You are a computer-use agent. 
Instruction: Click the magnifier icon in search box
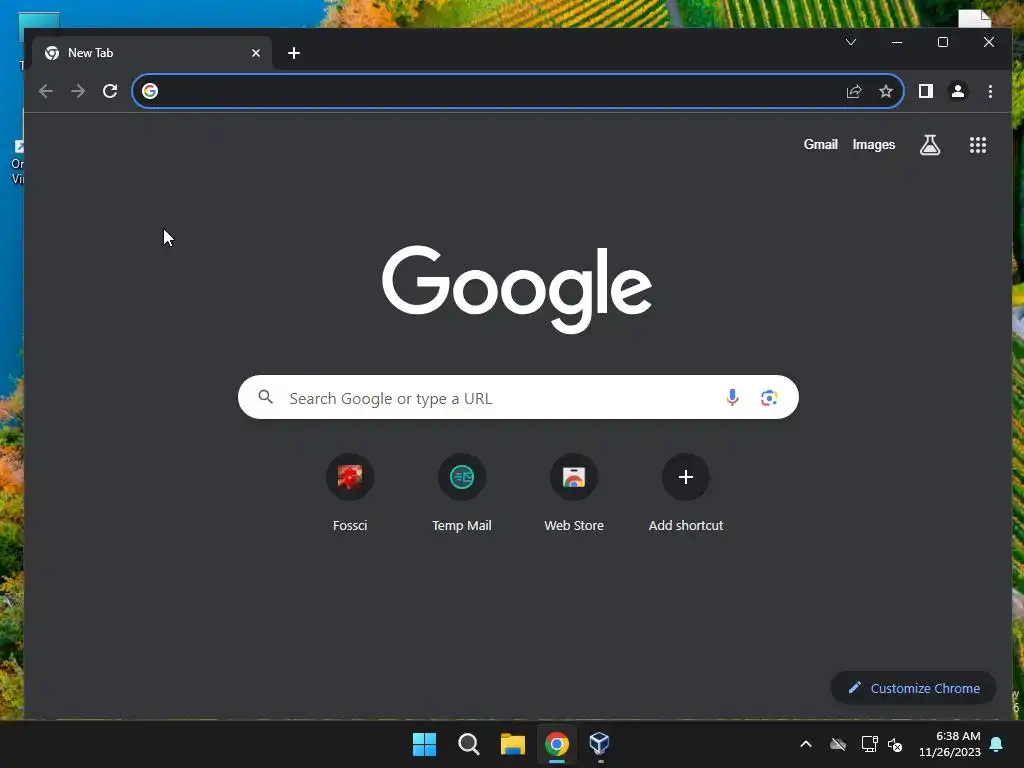click(x=265, y=396)
